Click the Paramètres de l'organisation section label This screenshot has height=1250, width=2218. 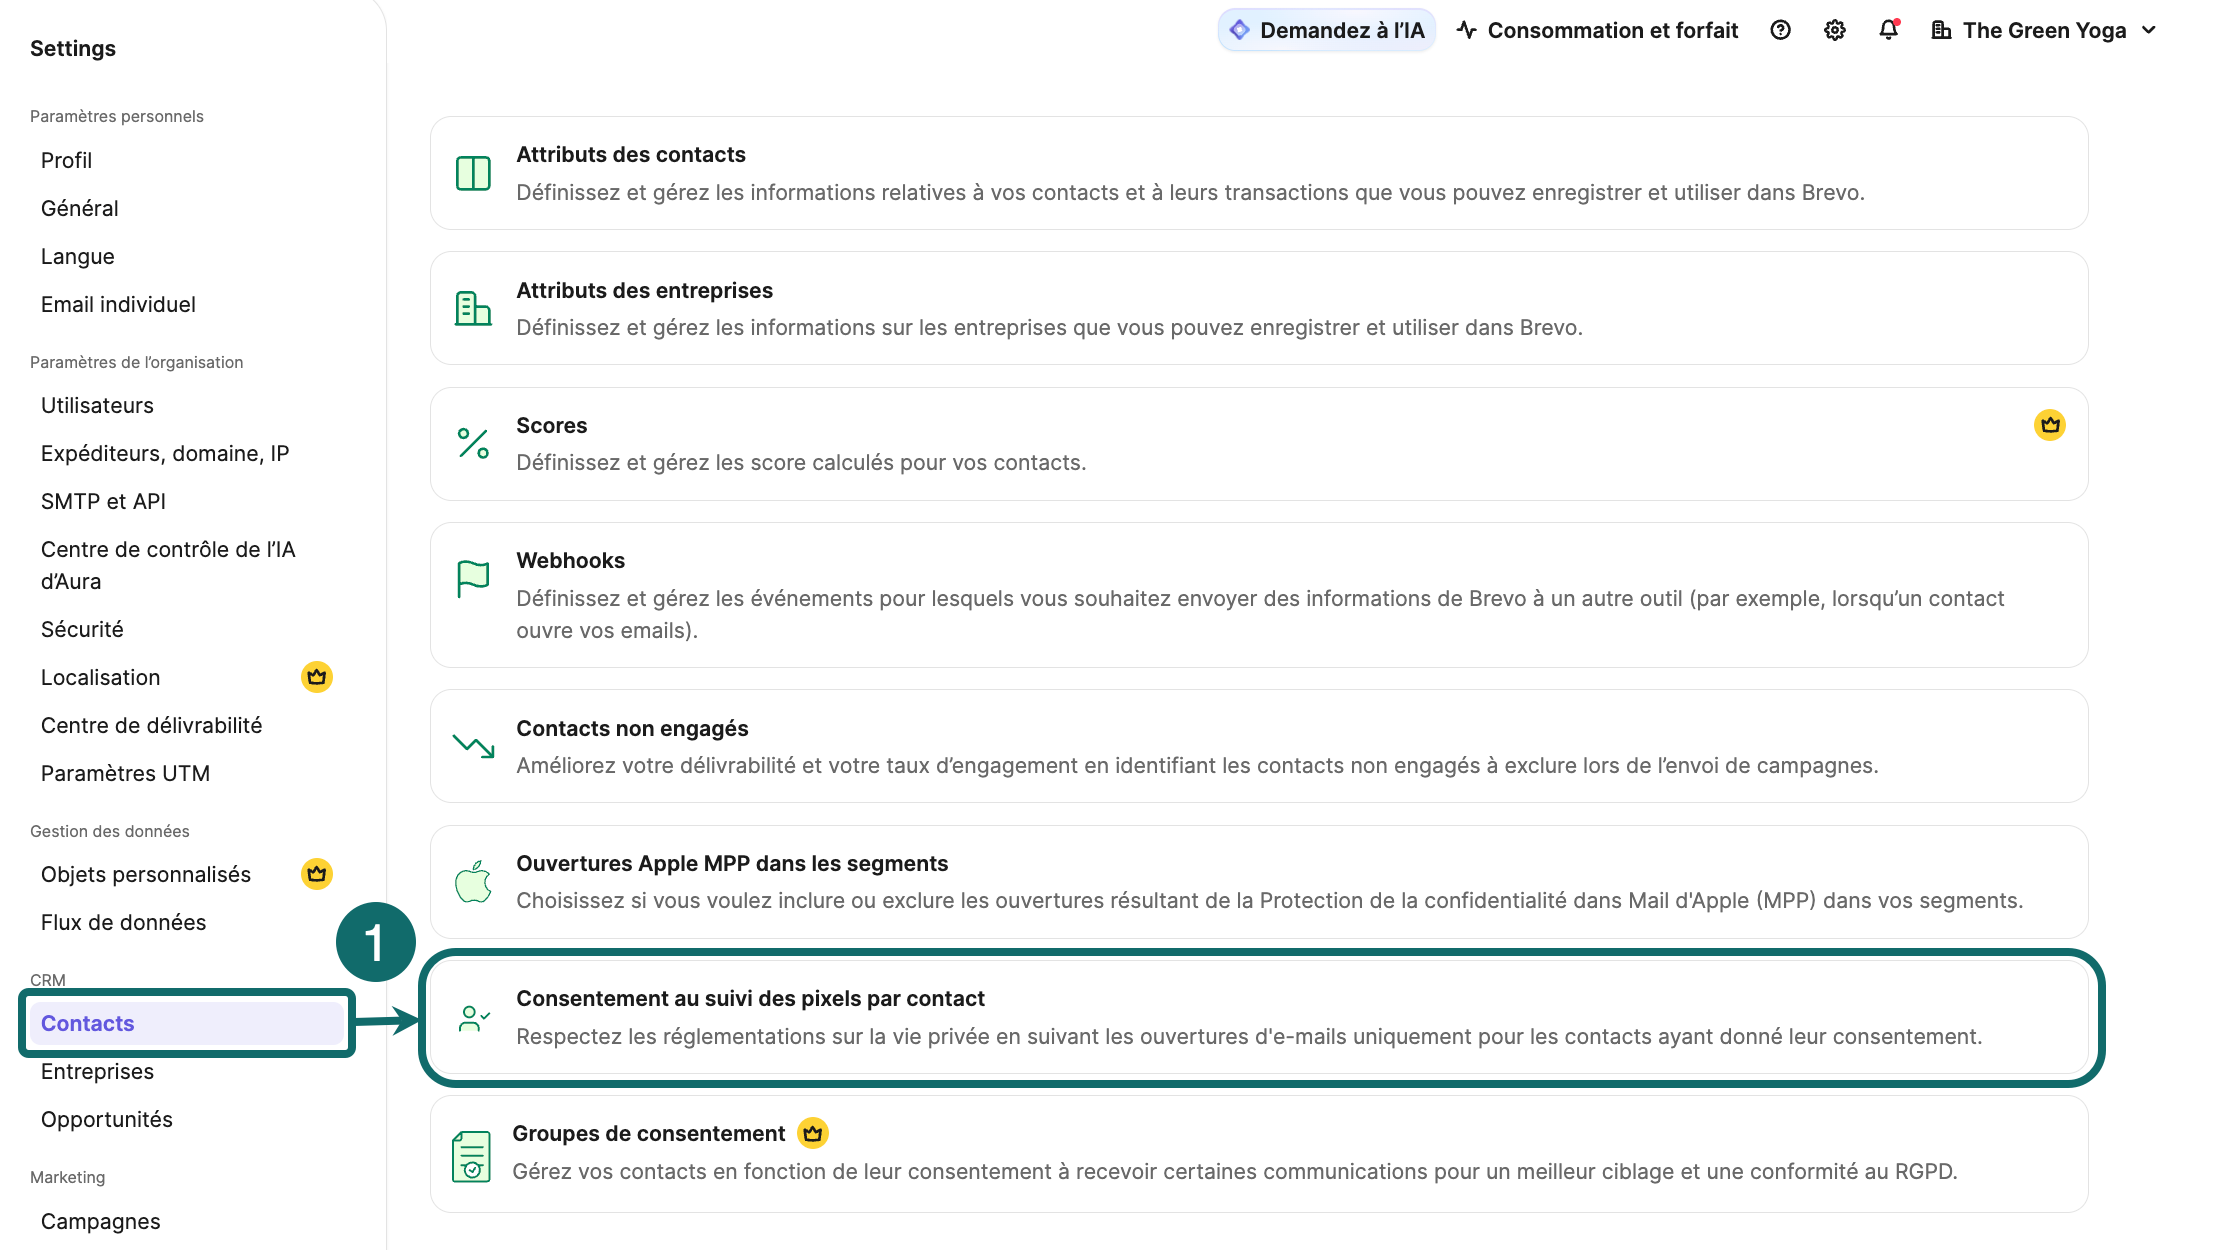click(137, 362)
